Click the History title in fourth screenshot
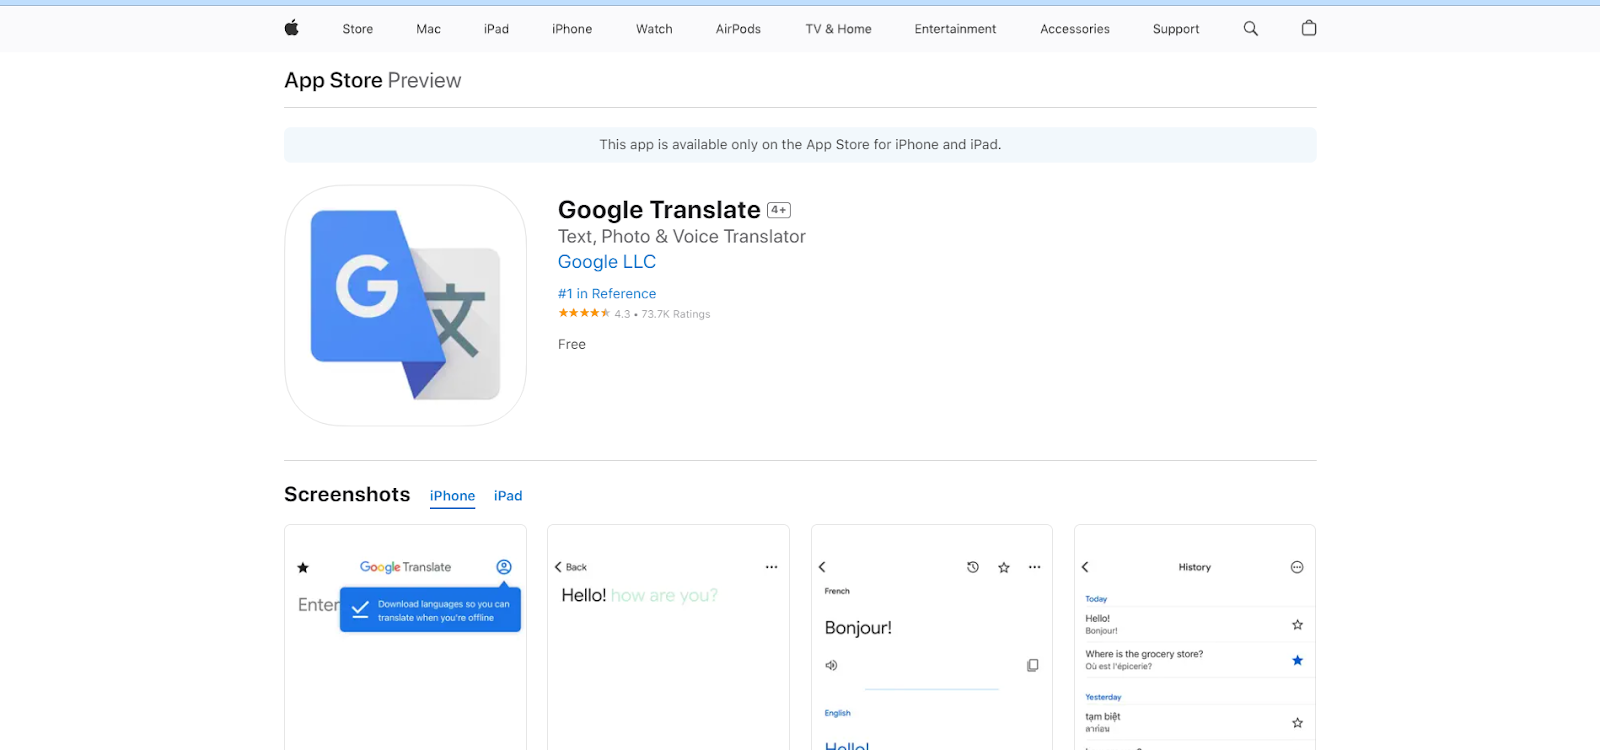The height and width of the screenshot is (750, 1600). point(1194,567)
